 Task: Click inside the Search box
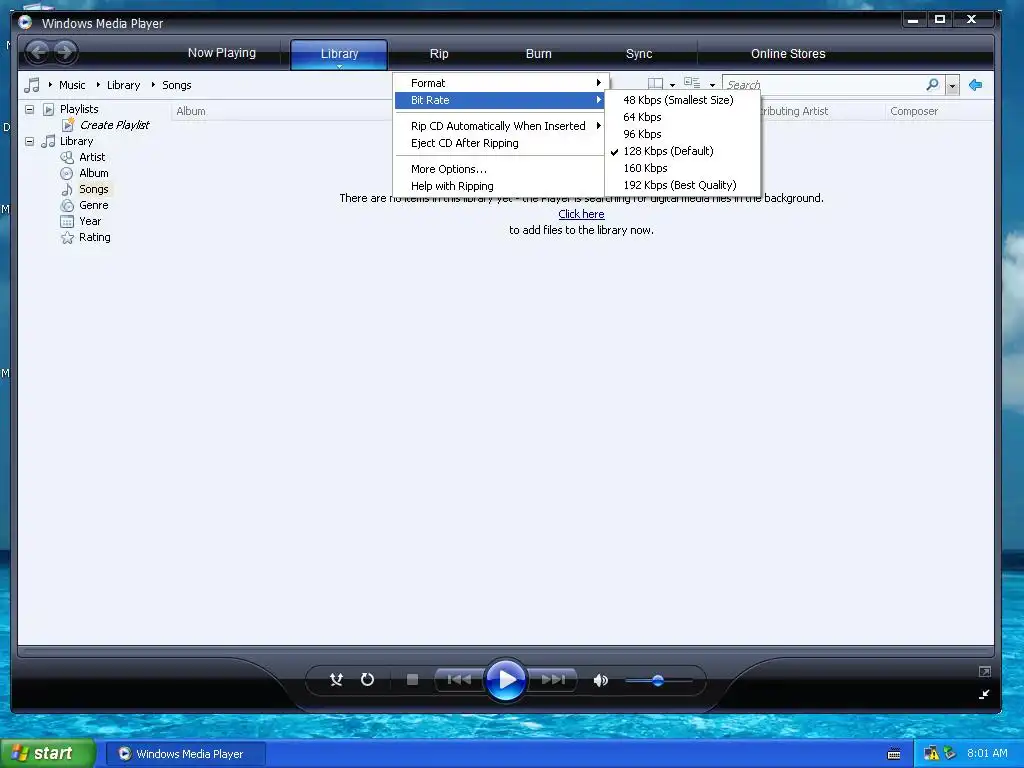[x=824, y=85]
